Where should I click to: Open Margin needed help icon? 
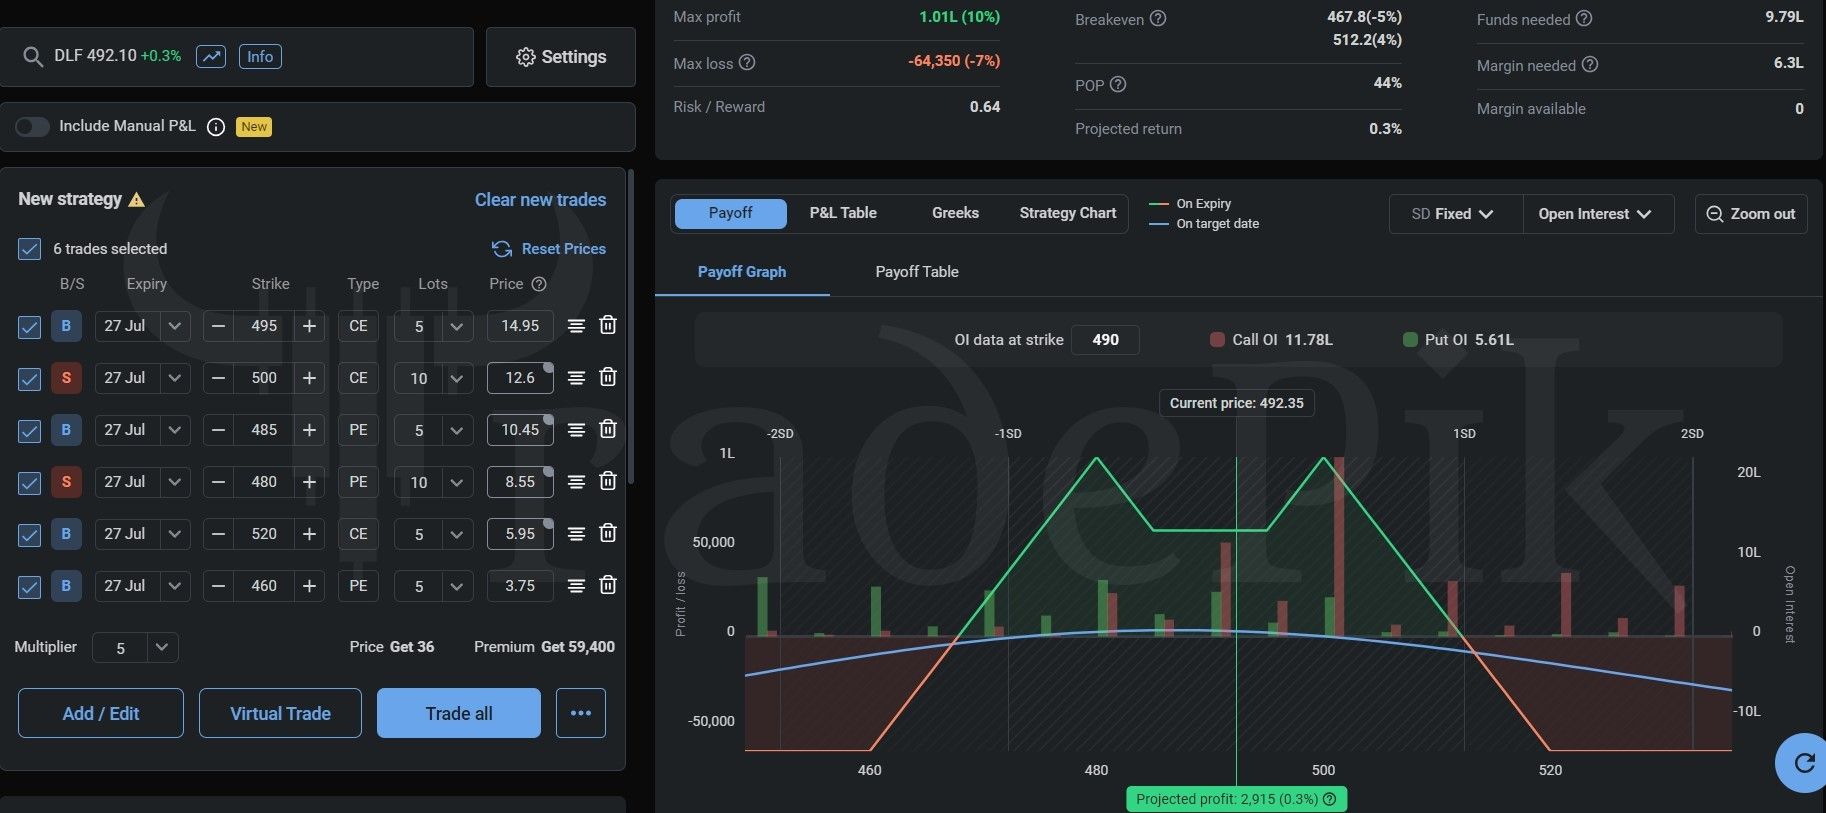coord(1590,65)
